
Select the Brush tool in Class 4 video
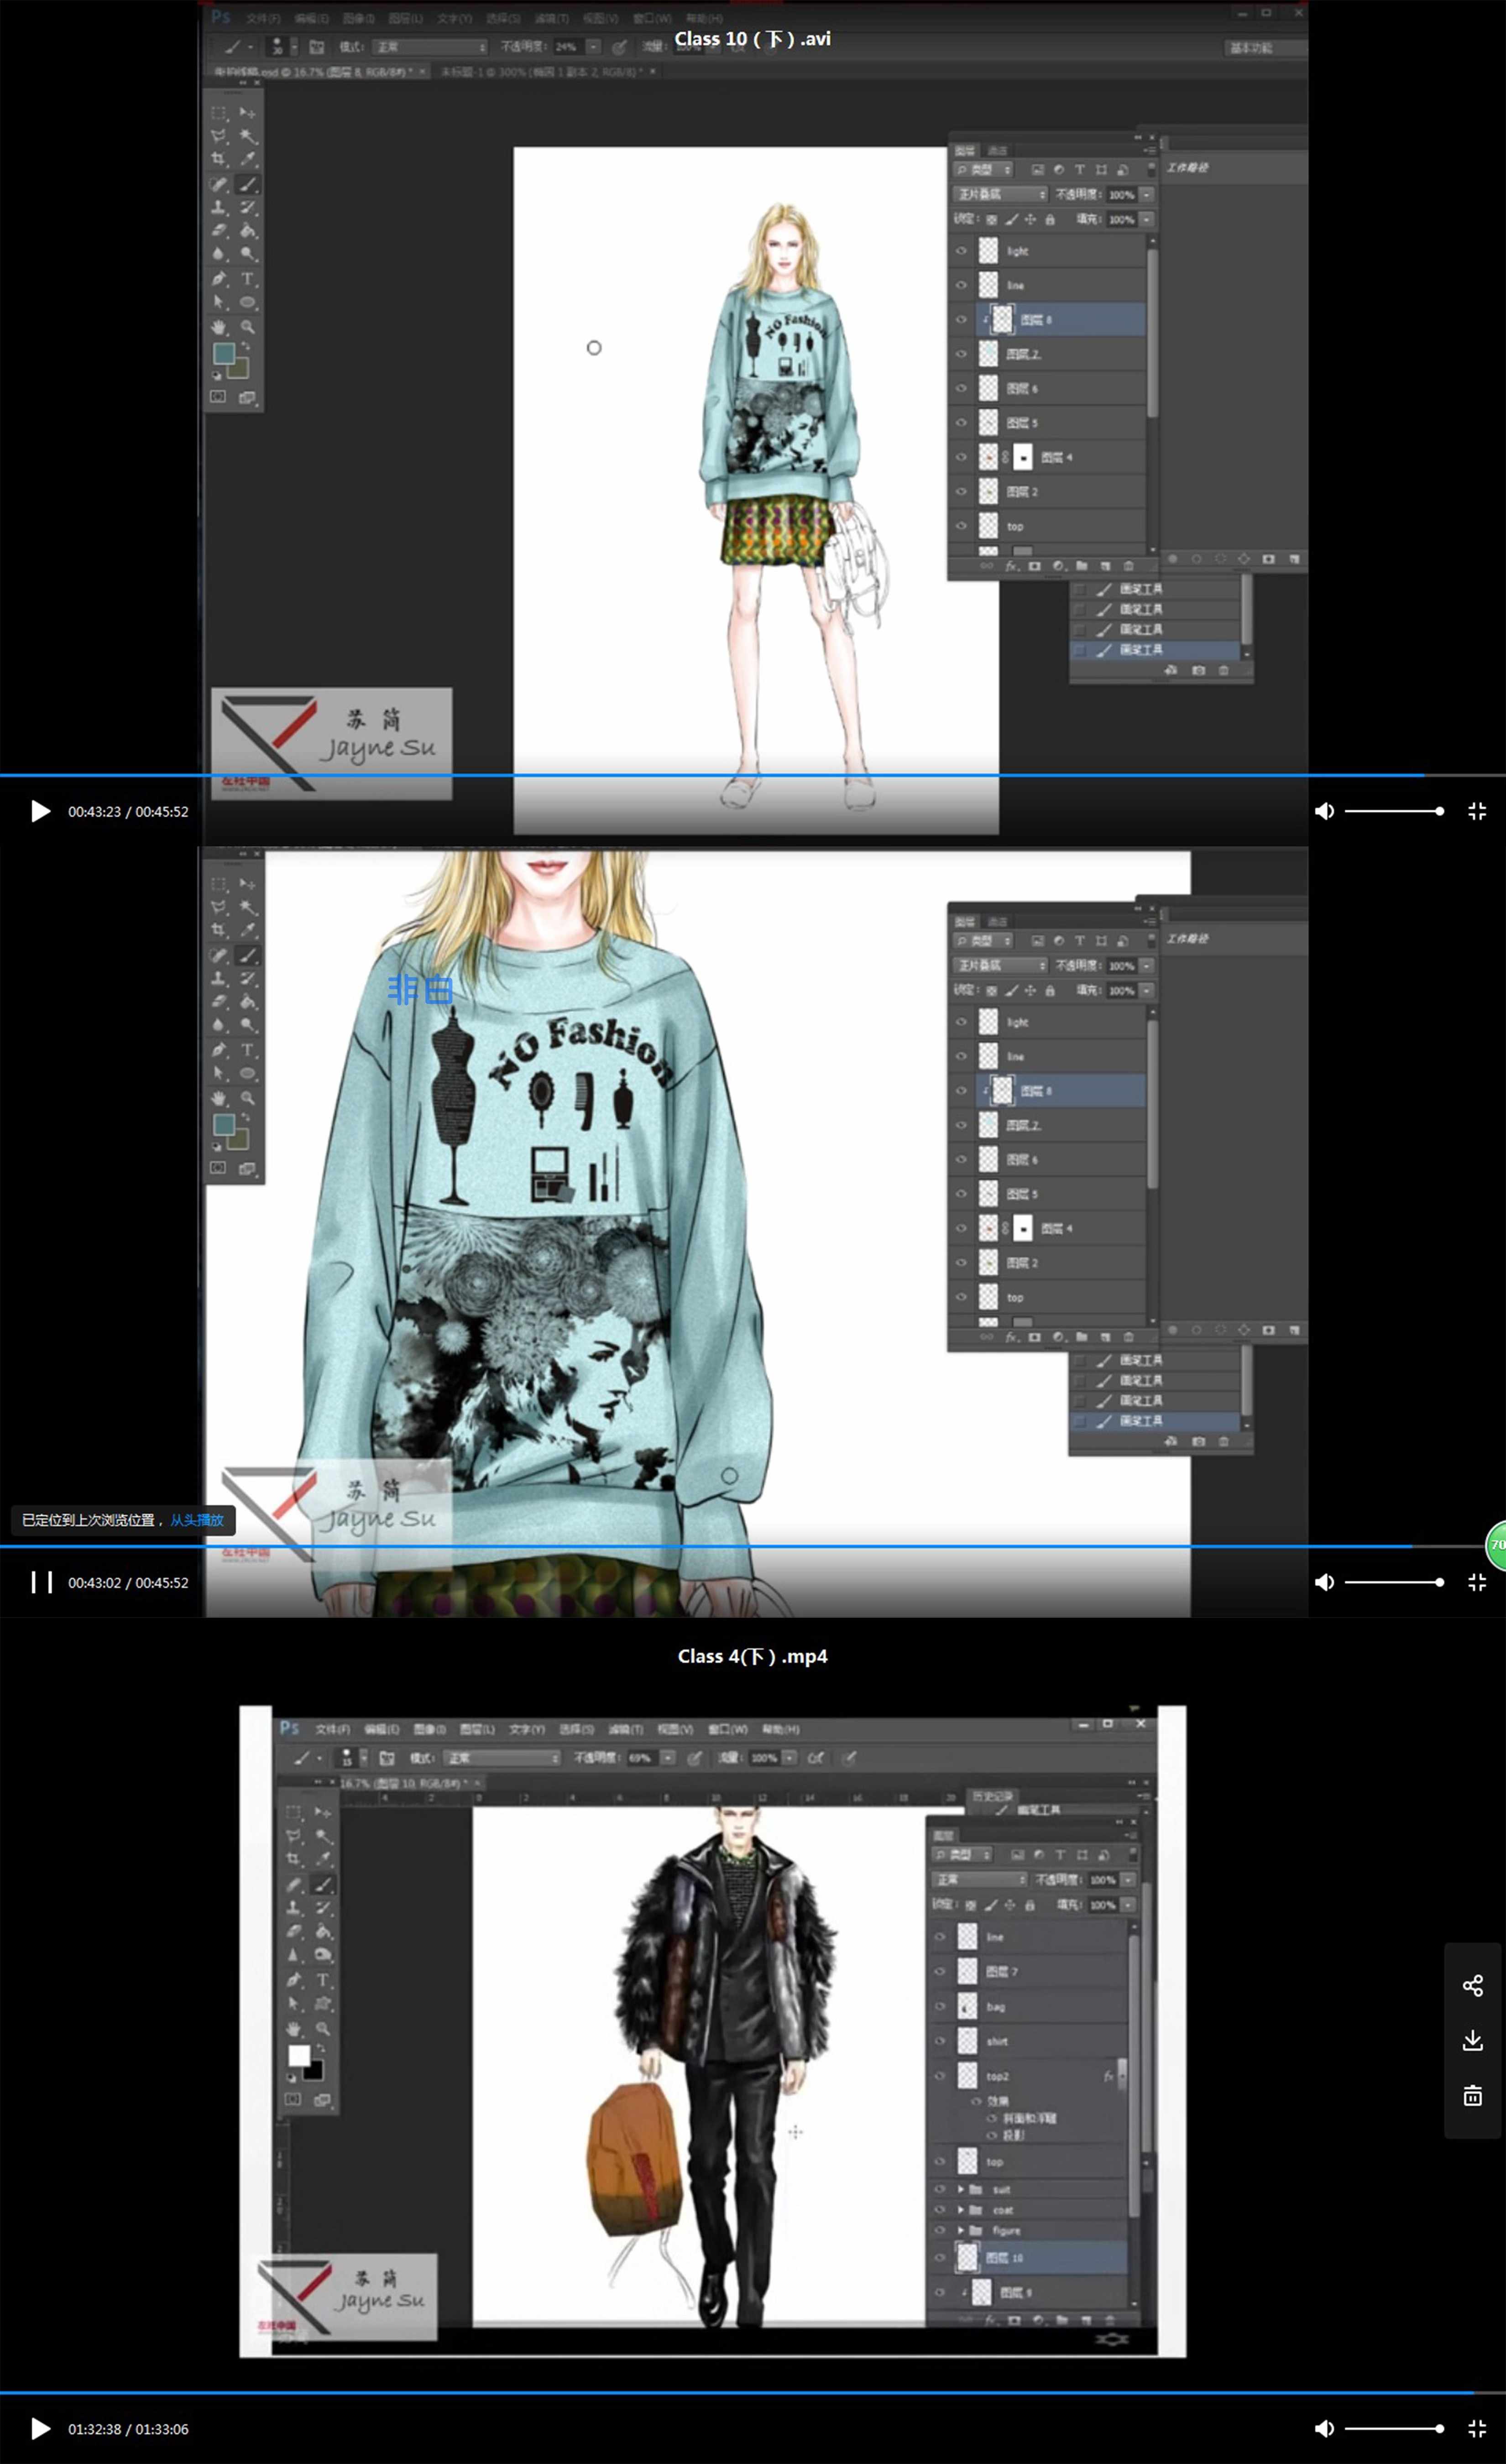click(x=323, y=1884)
